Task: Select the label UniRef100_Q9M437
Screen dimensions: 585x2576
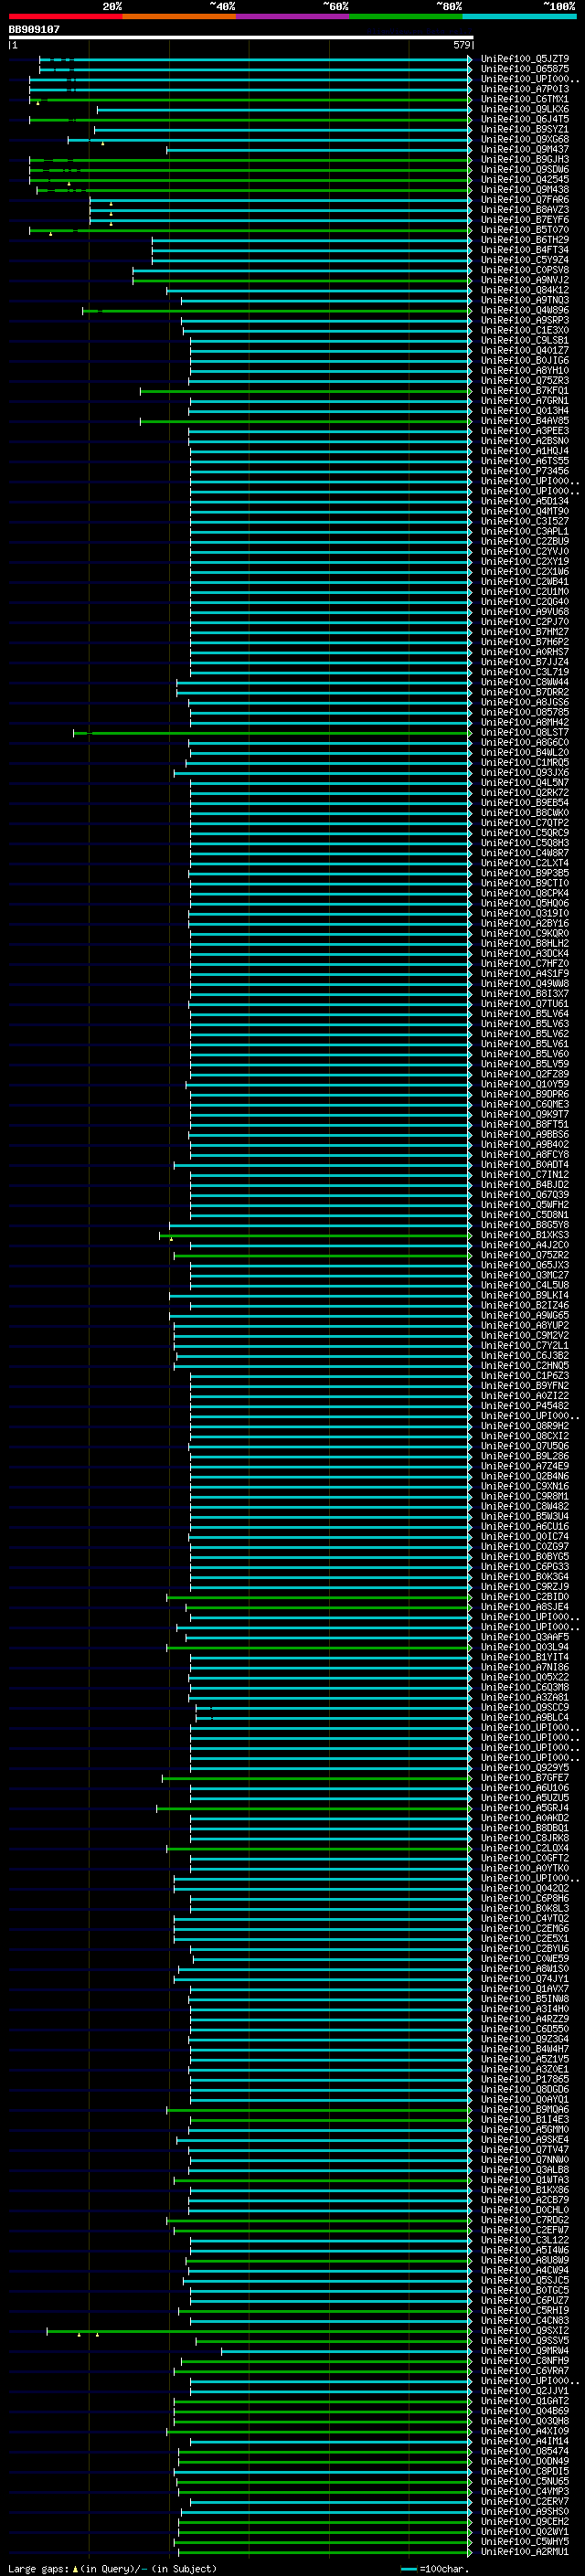Action: [525, 149]
